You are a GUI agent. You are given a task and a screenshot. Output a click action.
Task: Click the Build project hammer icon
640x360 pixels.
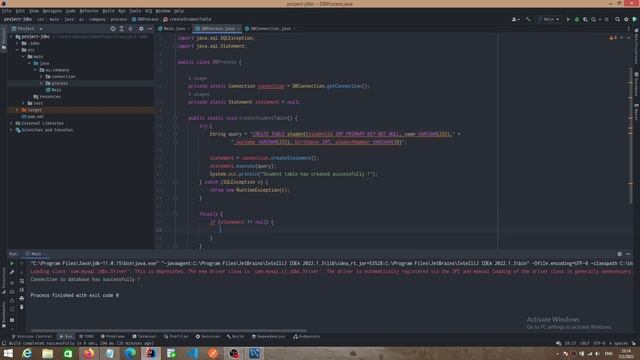[x=528, y=19]
